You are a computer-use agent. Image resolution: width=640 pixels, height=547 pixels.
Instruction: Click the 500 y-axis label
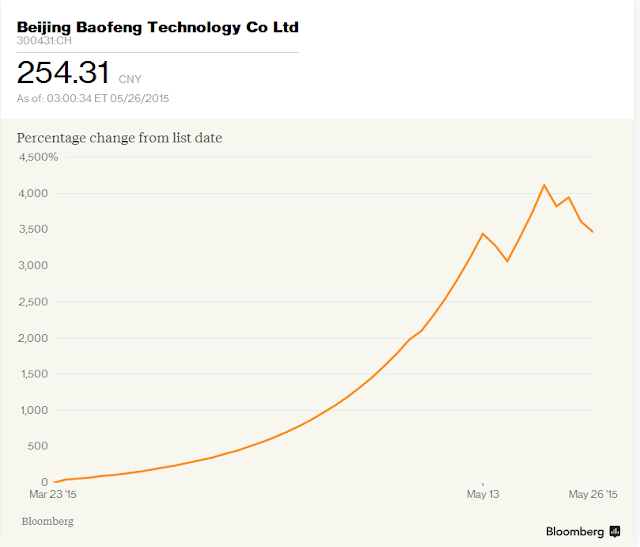tap(38, 446)
